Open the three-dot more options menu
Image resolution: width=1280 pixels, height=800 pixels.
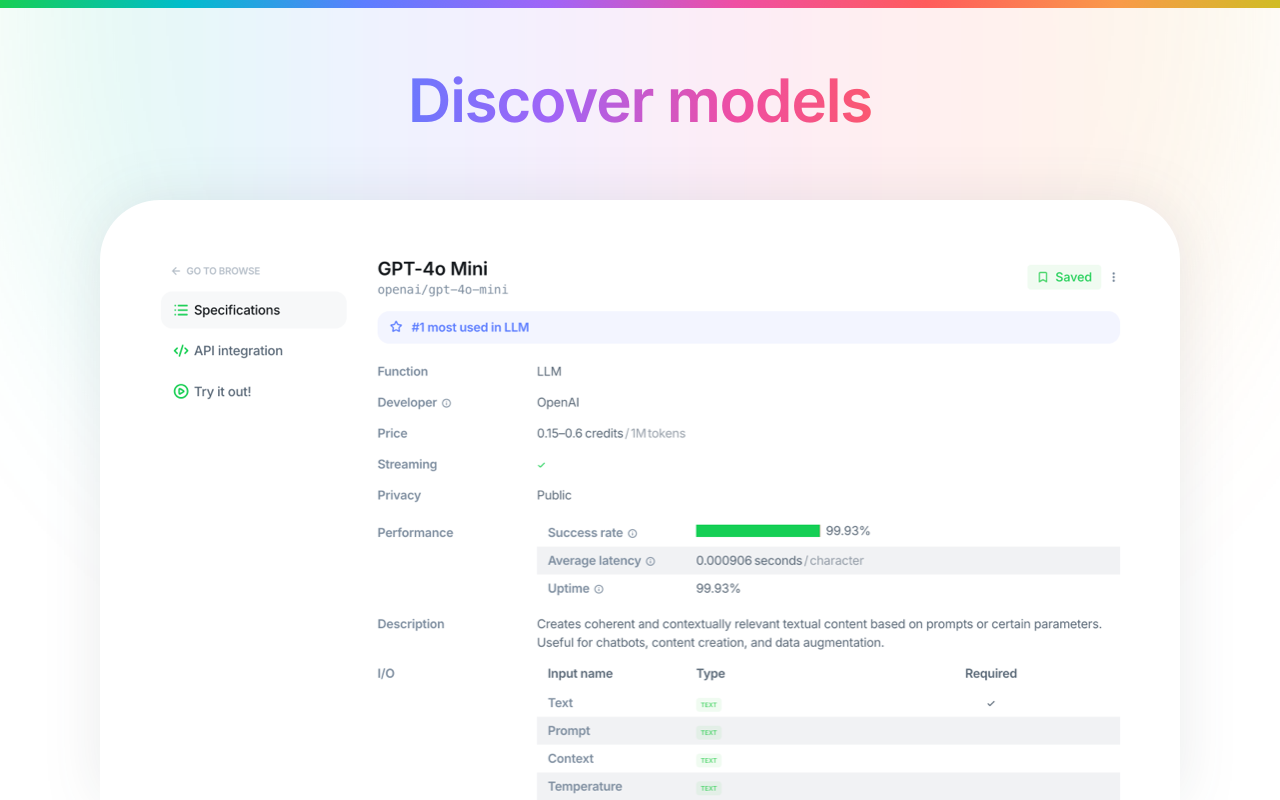1114,277
